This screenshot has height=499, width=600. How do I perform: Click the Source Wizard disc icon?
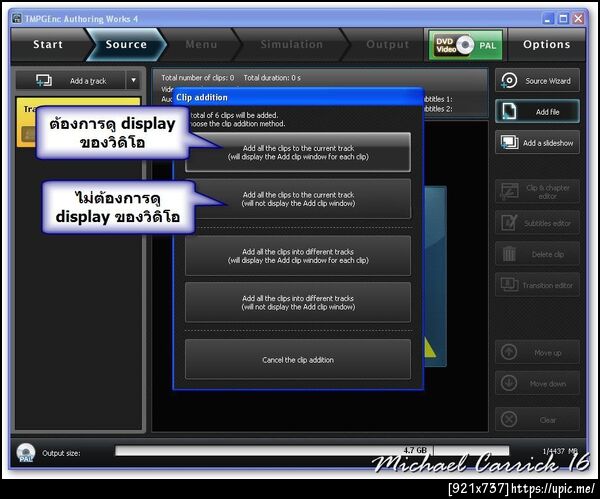pyautogui.click(x=509, y=81)
